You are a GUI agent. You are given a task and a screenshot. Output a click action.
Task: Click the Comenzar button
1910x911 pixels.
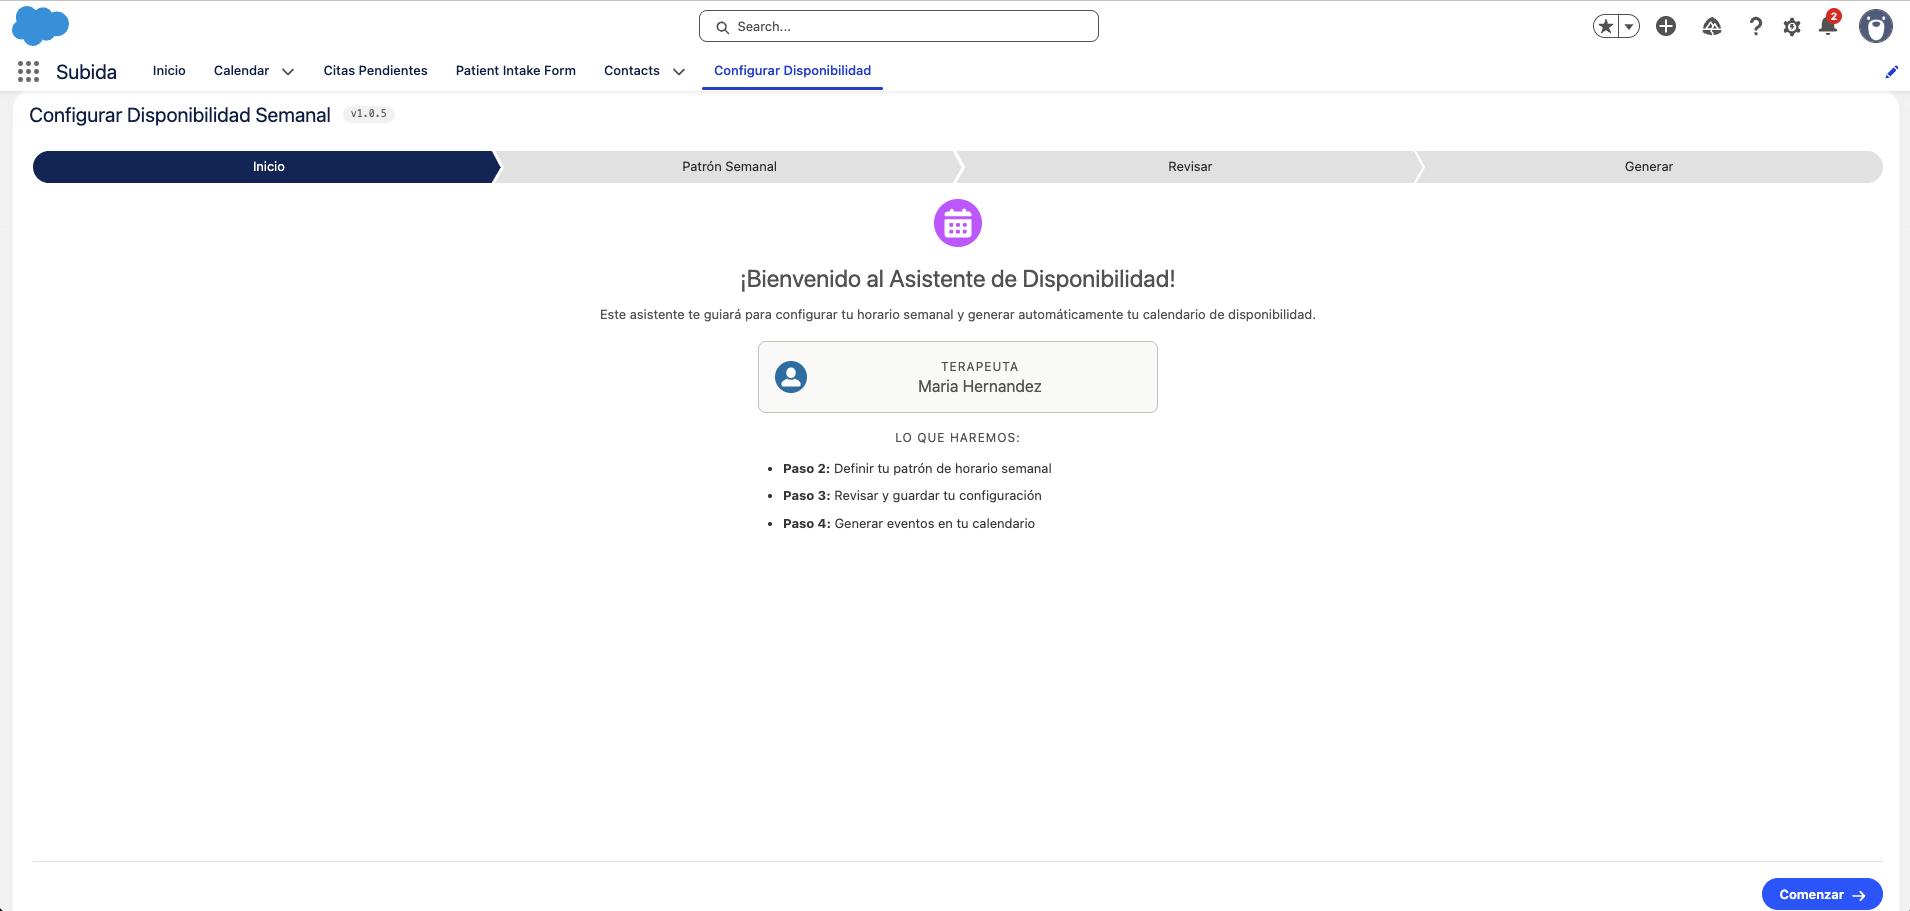coord(1822,895)
